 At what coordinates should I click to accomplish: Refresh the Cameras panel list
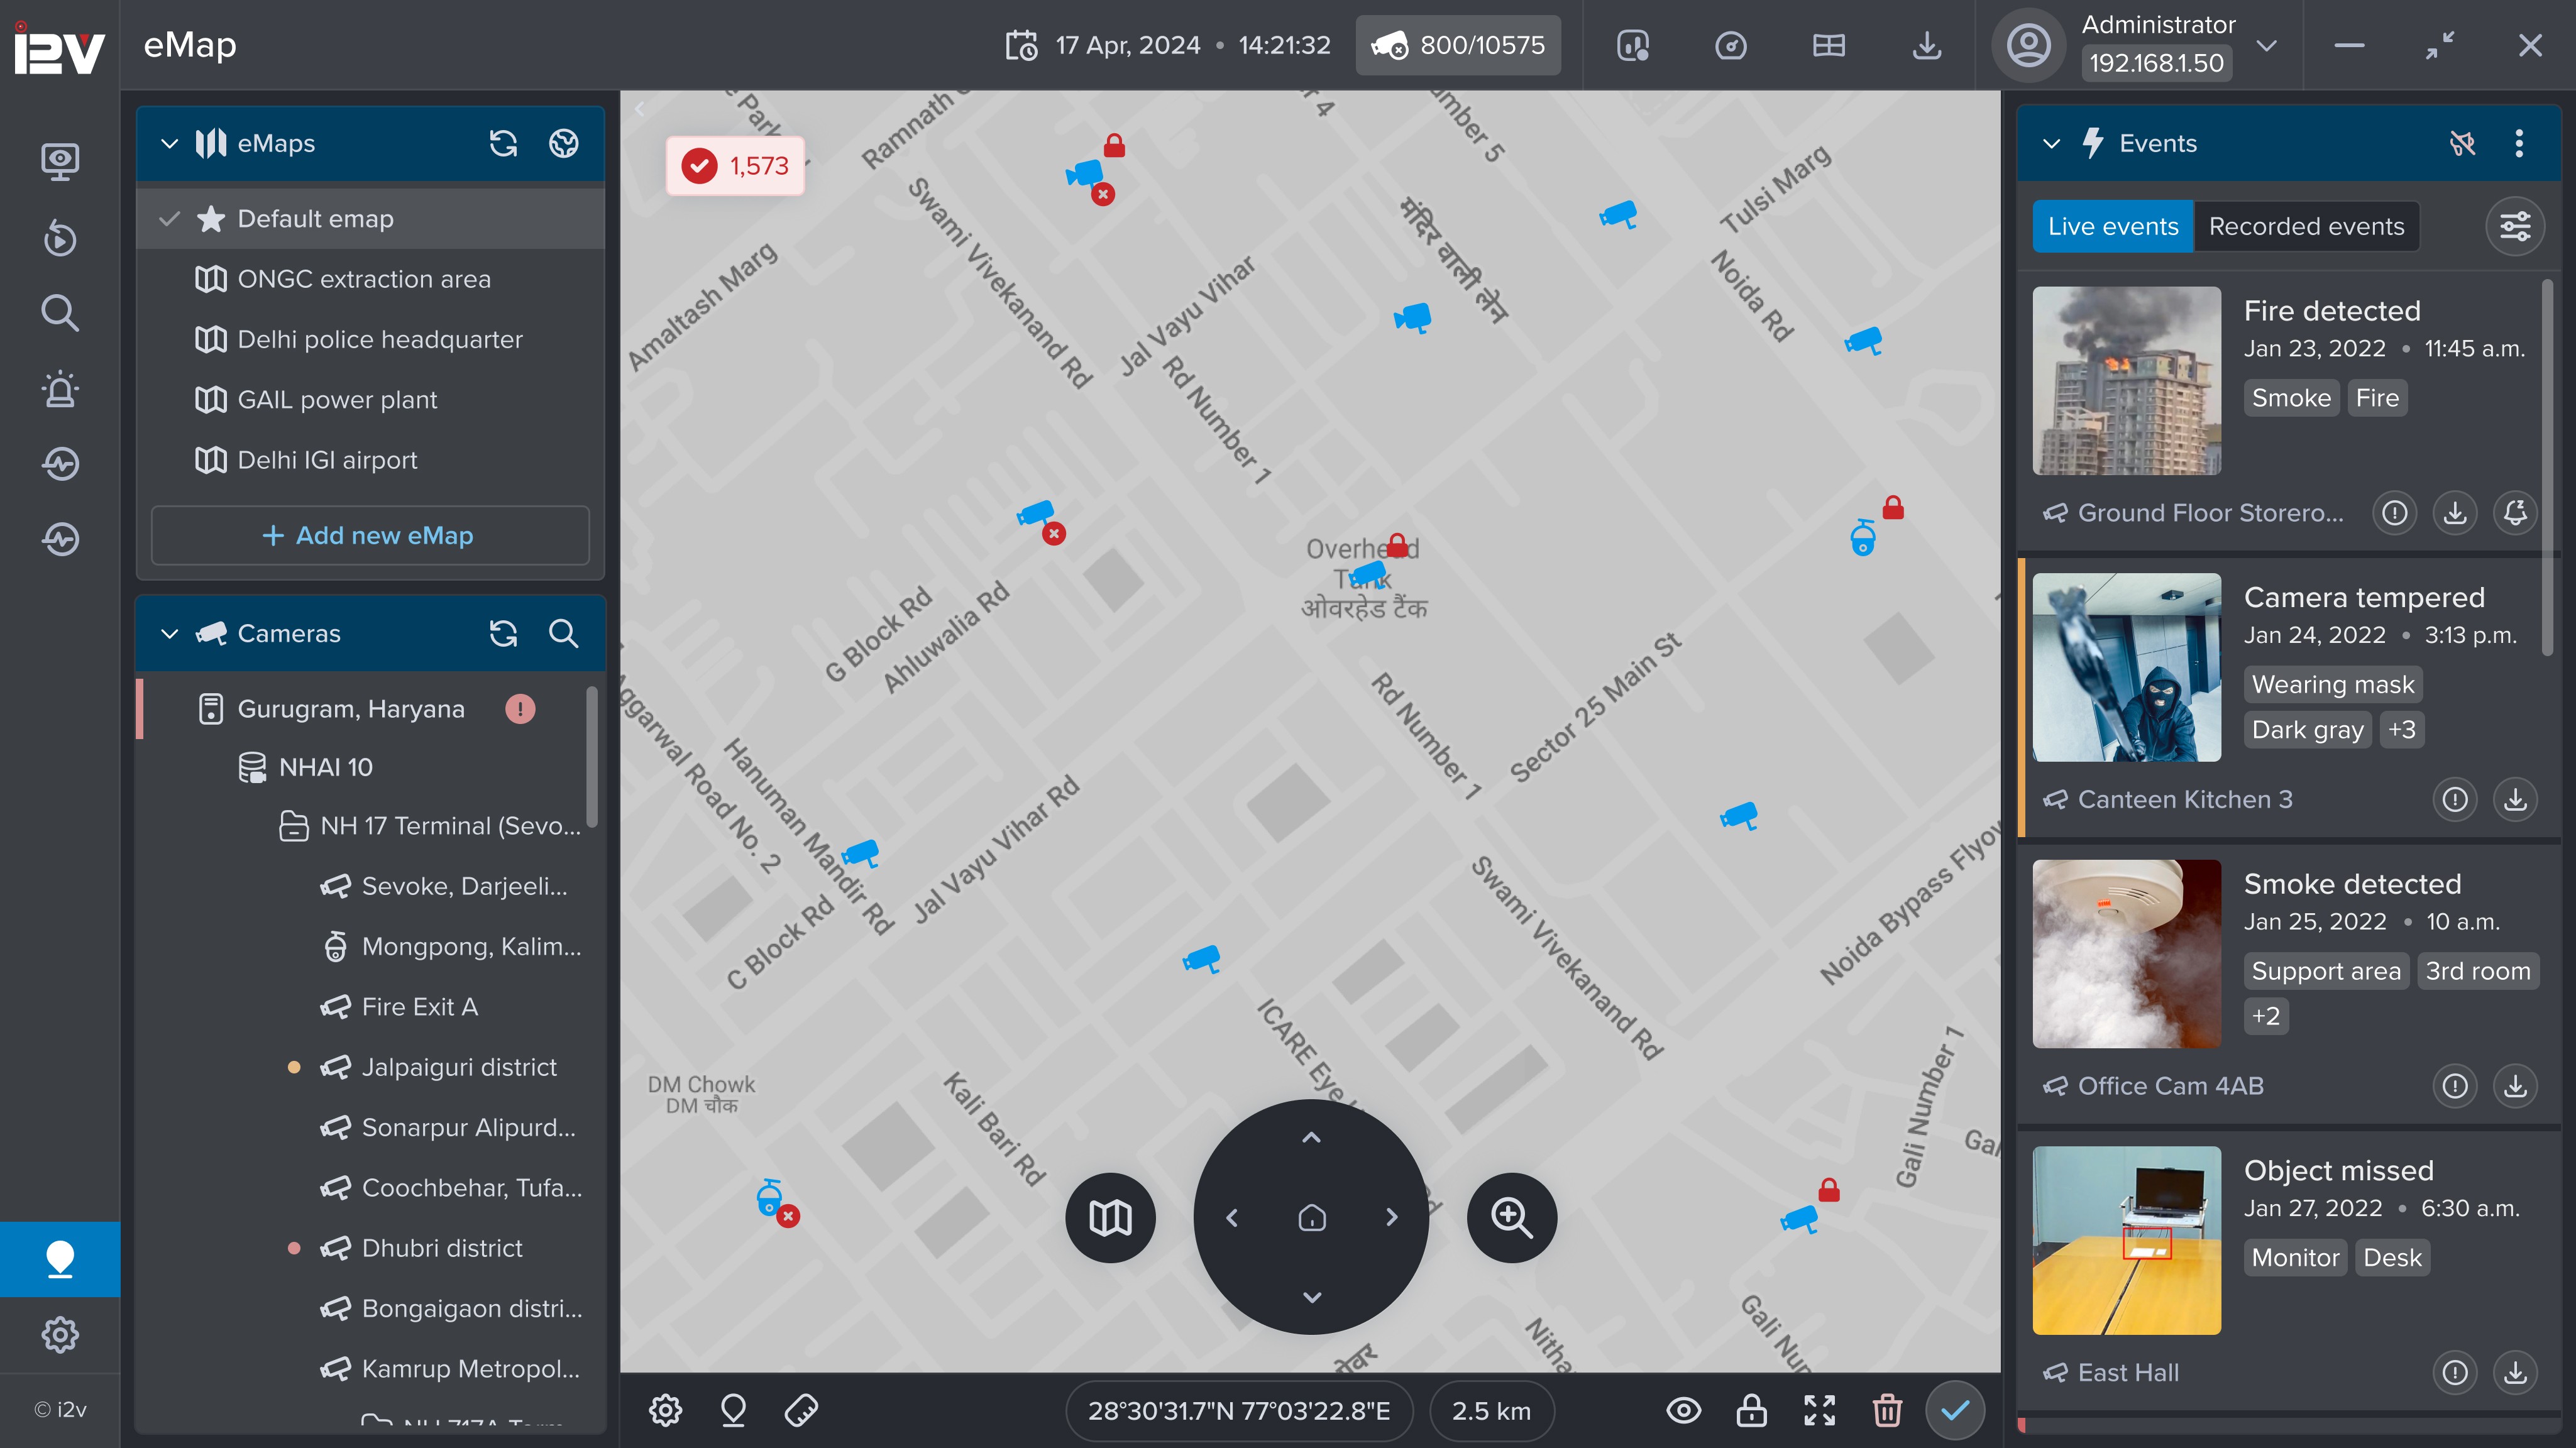503,633
